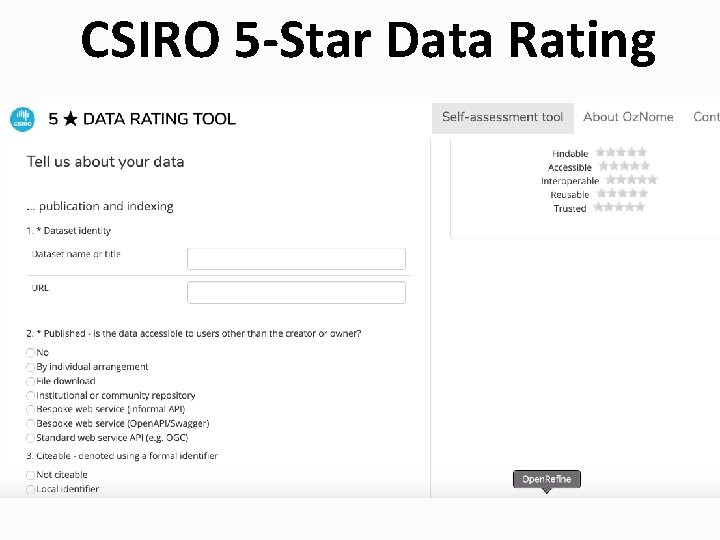Click the 'Tell us about your data' heading
The image size is (720, 540).
pos(105,162)
